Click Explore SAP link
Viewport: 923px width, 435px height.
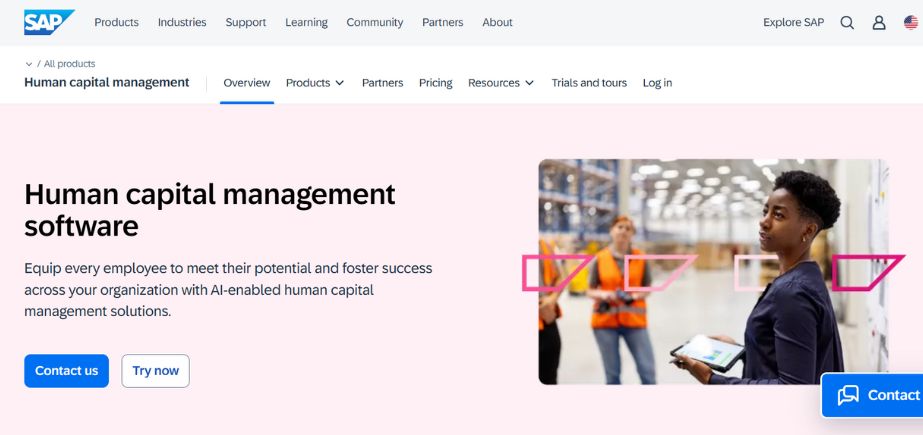[793, 22]
